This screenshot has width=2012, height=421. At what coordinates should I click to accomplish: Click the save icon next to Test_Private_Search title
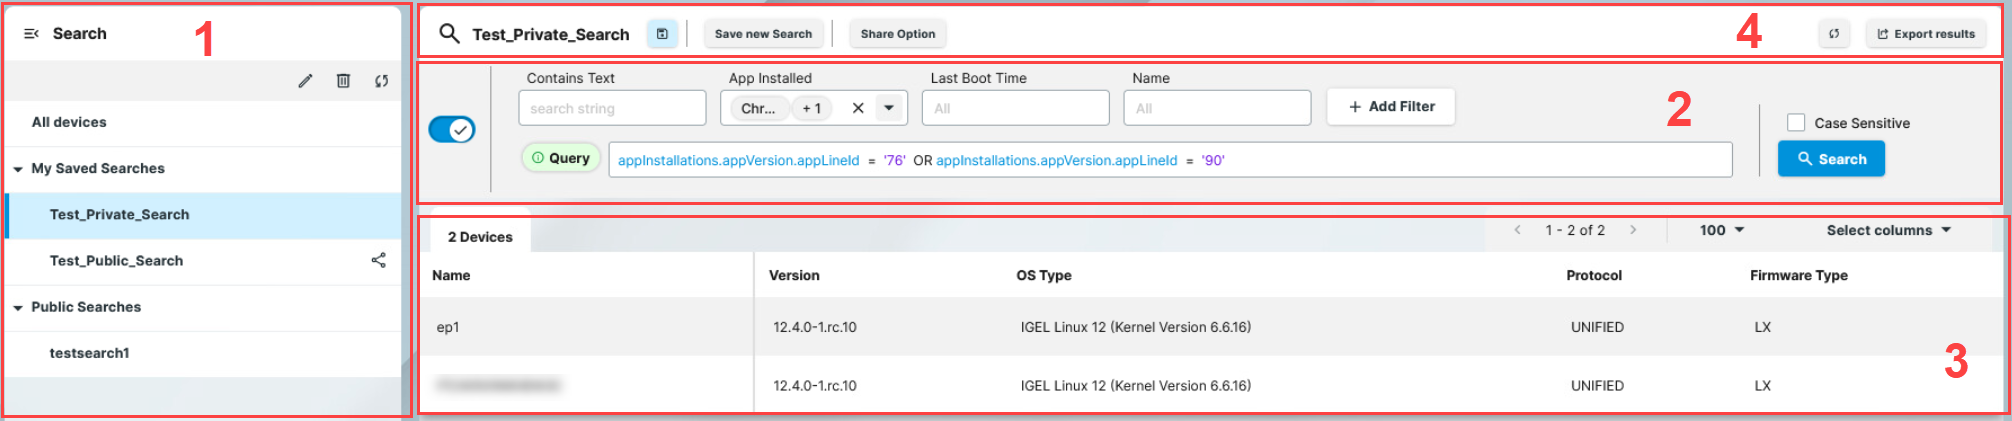pyautogui.click(x=662, y=34)
